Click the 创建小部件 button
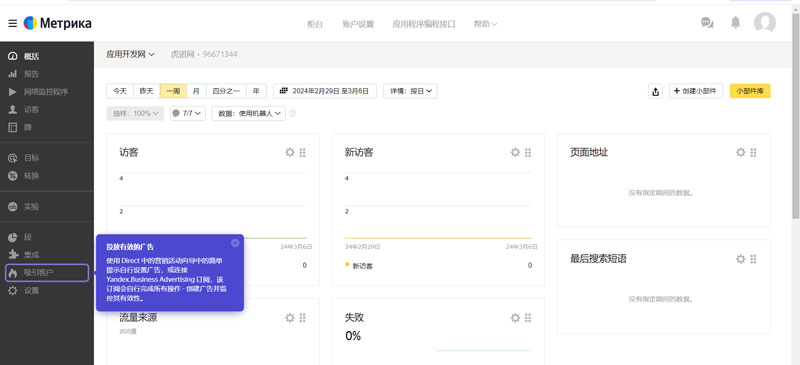800x365 pixels. (696, 91)
